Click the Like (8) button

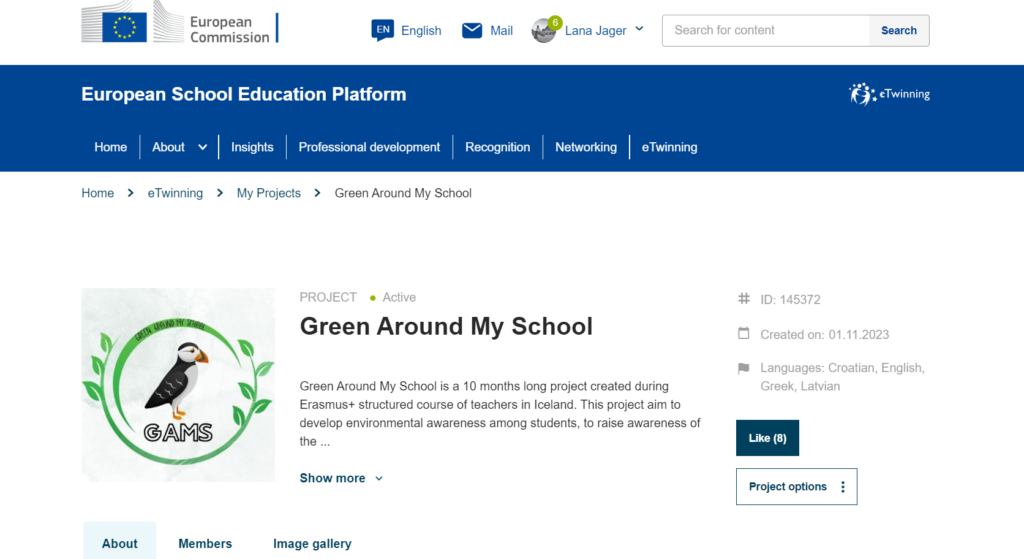[x=767, y=438]
